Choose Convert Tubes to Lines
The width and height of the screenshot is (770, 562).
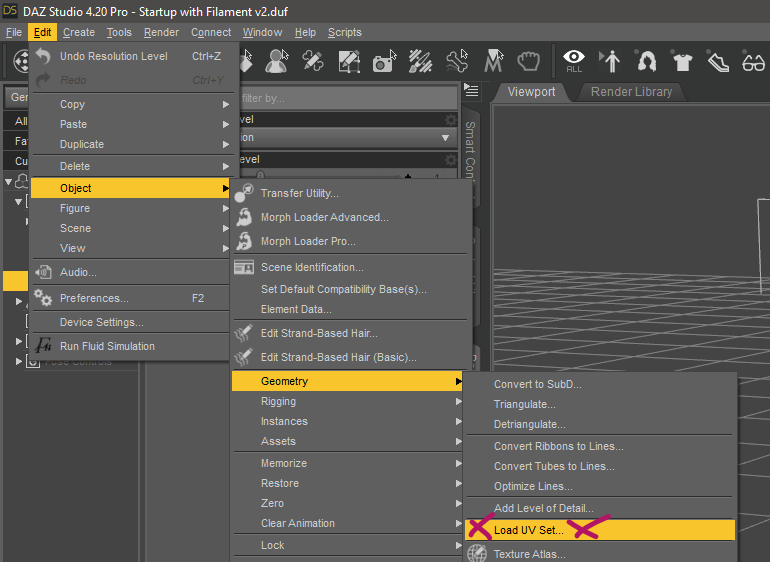click(600, 466)
